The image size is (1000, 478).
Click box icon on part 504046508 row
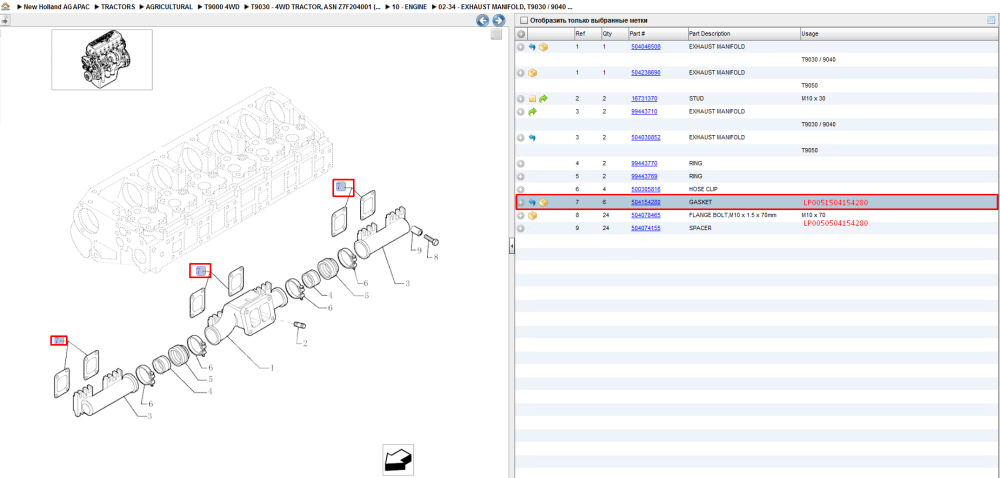click(543, 47)
